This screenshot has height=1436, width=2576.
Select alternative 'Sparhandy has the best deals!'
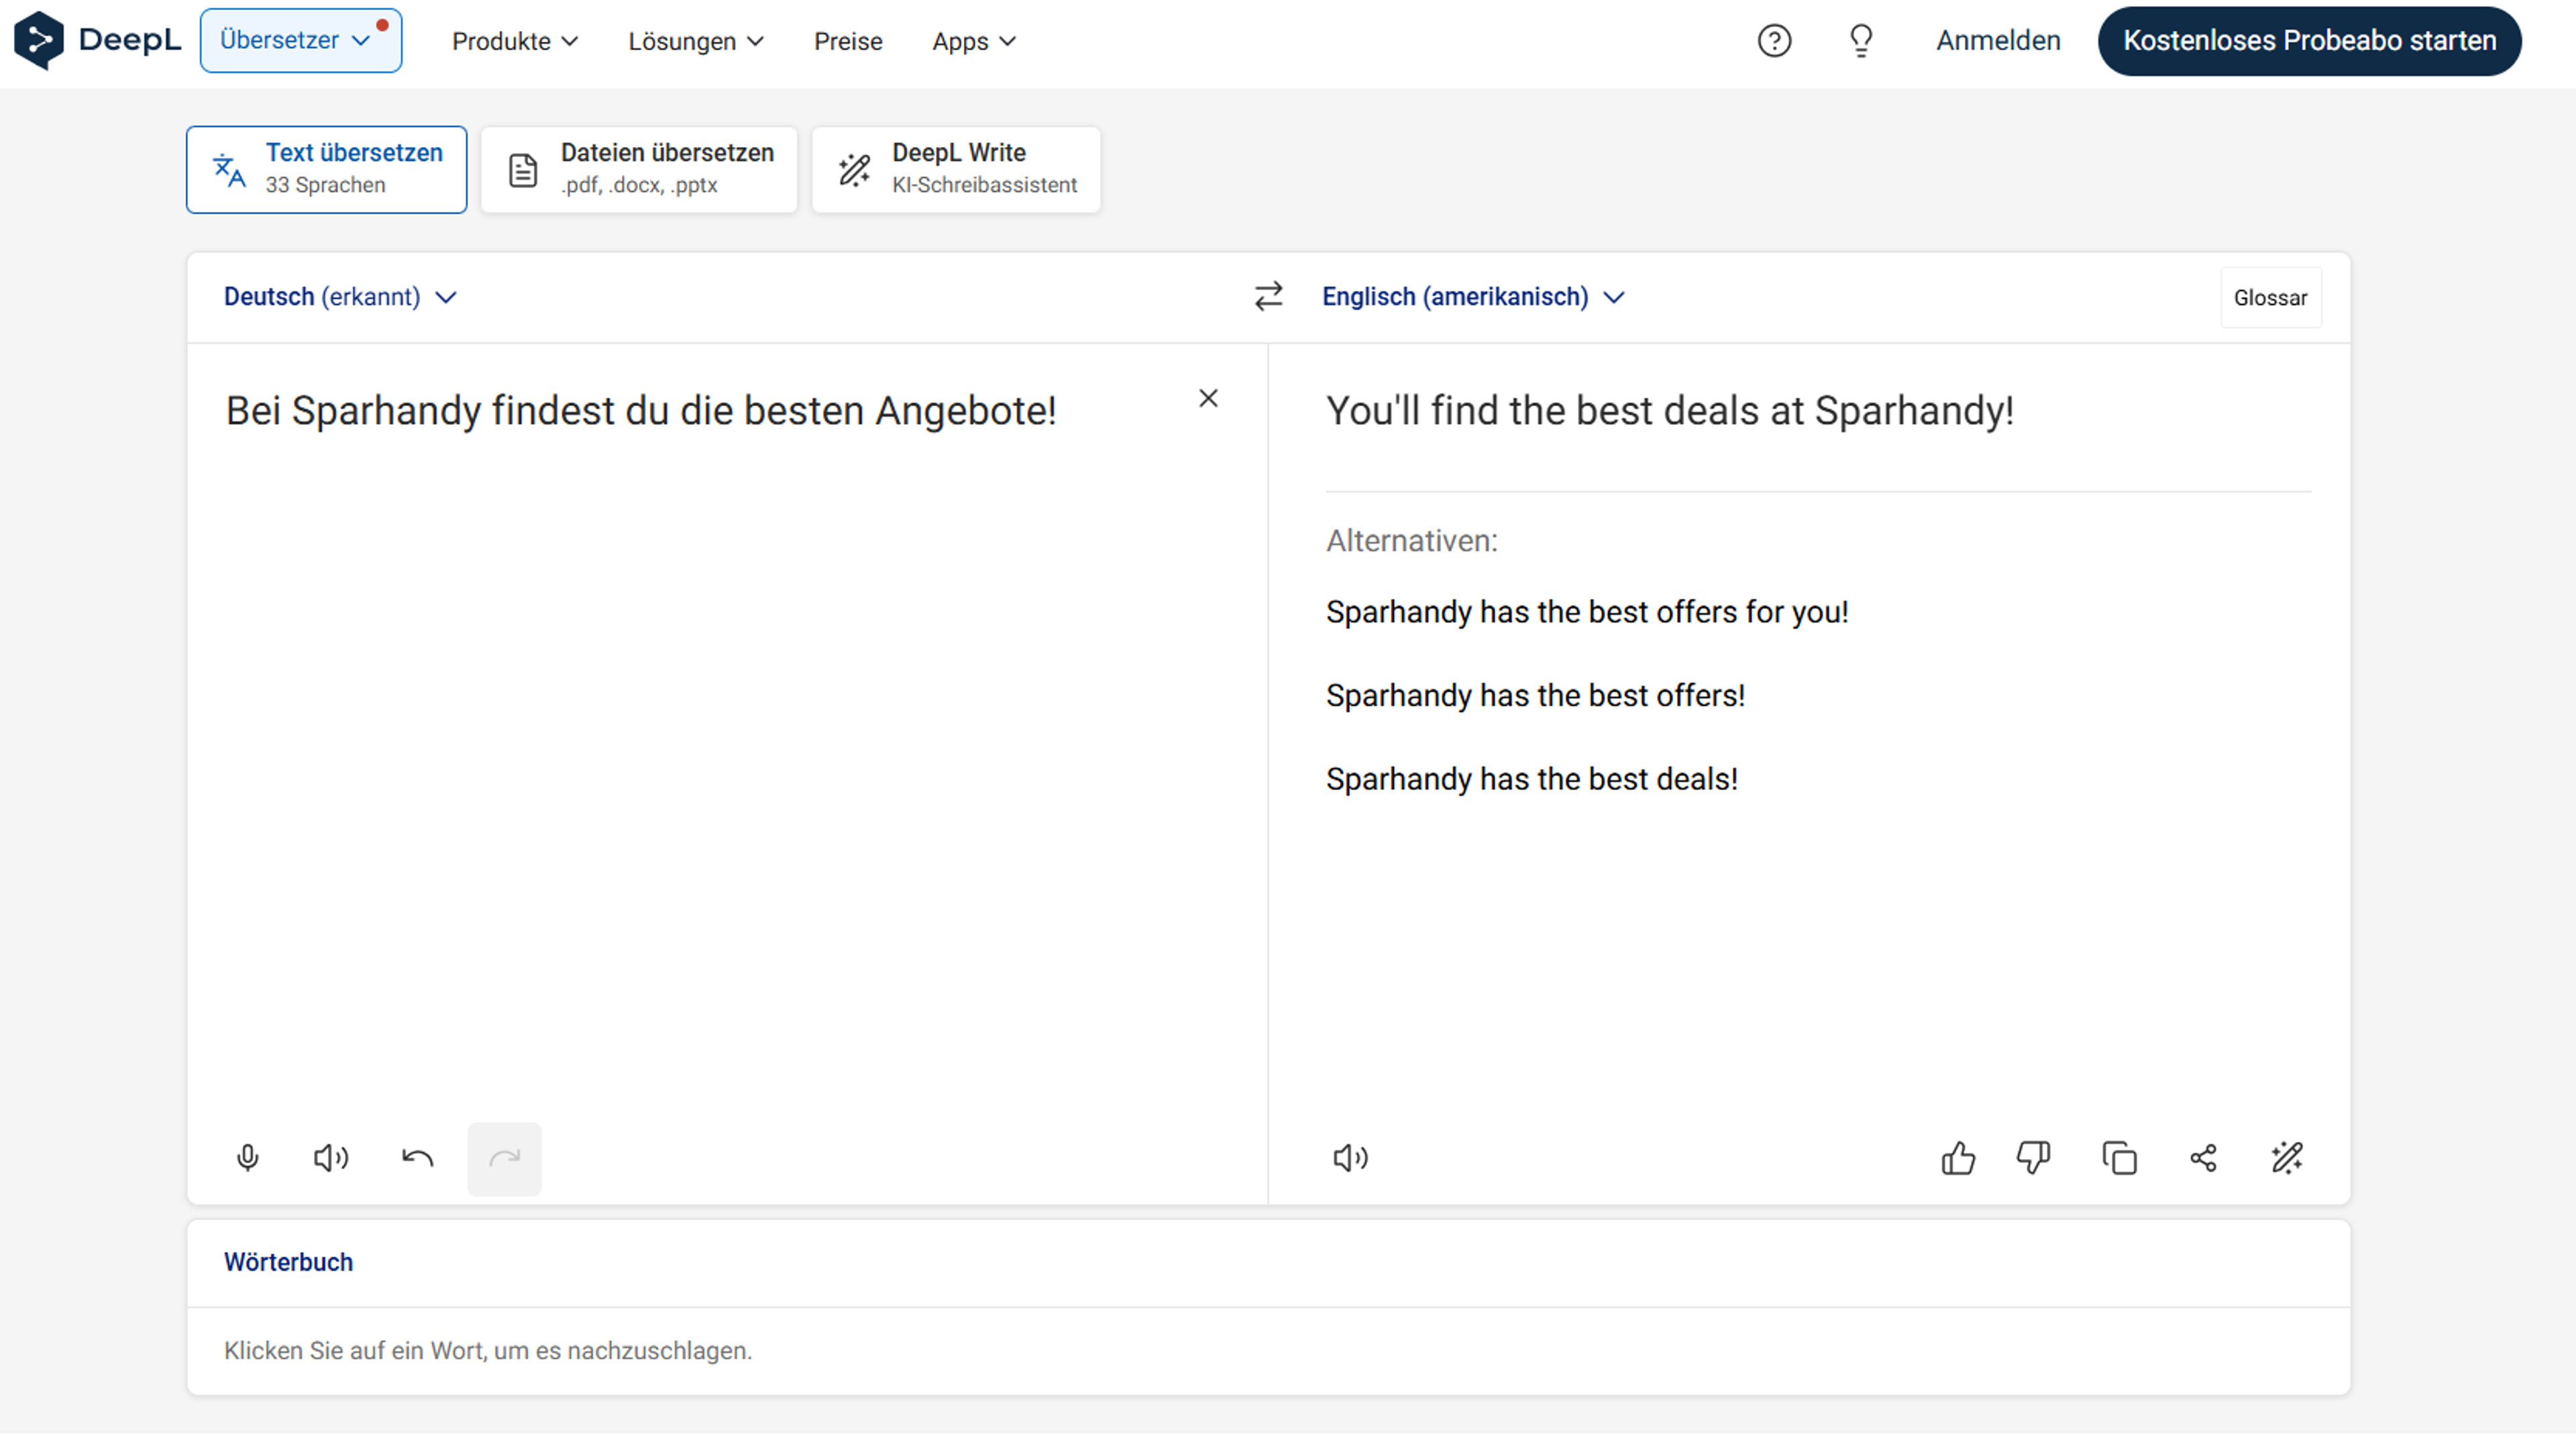point(1531,779)
